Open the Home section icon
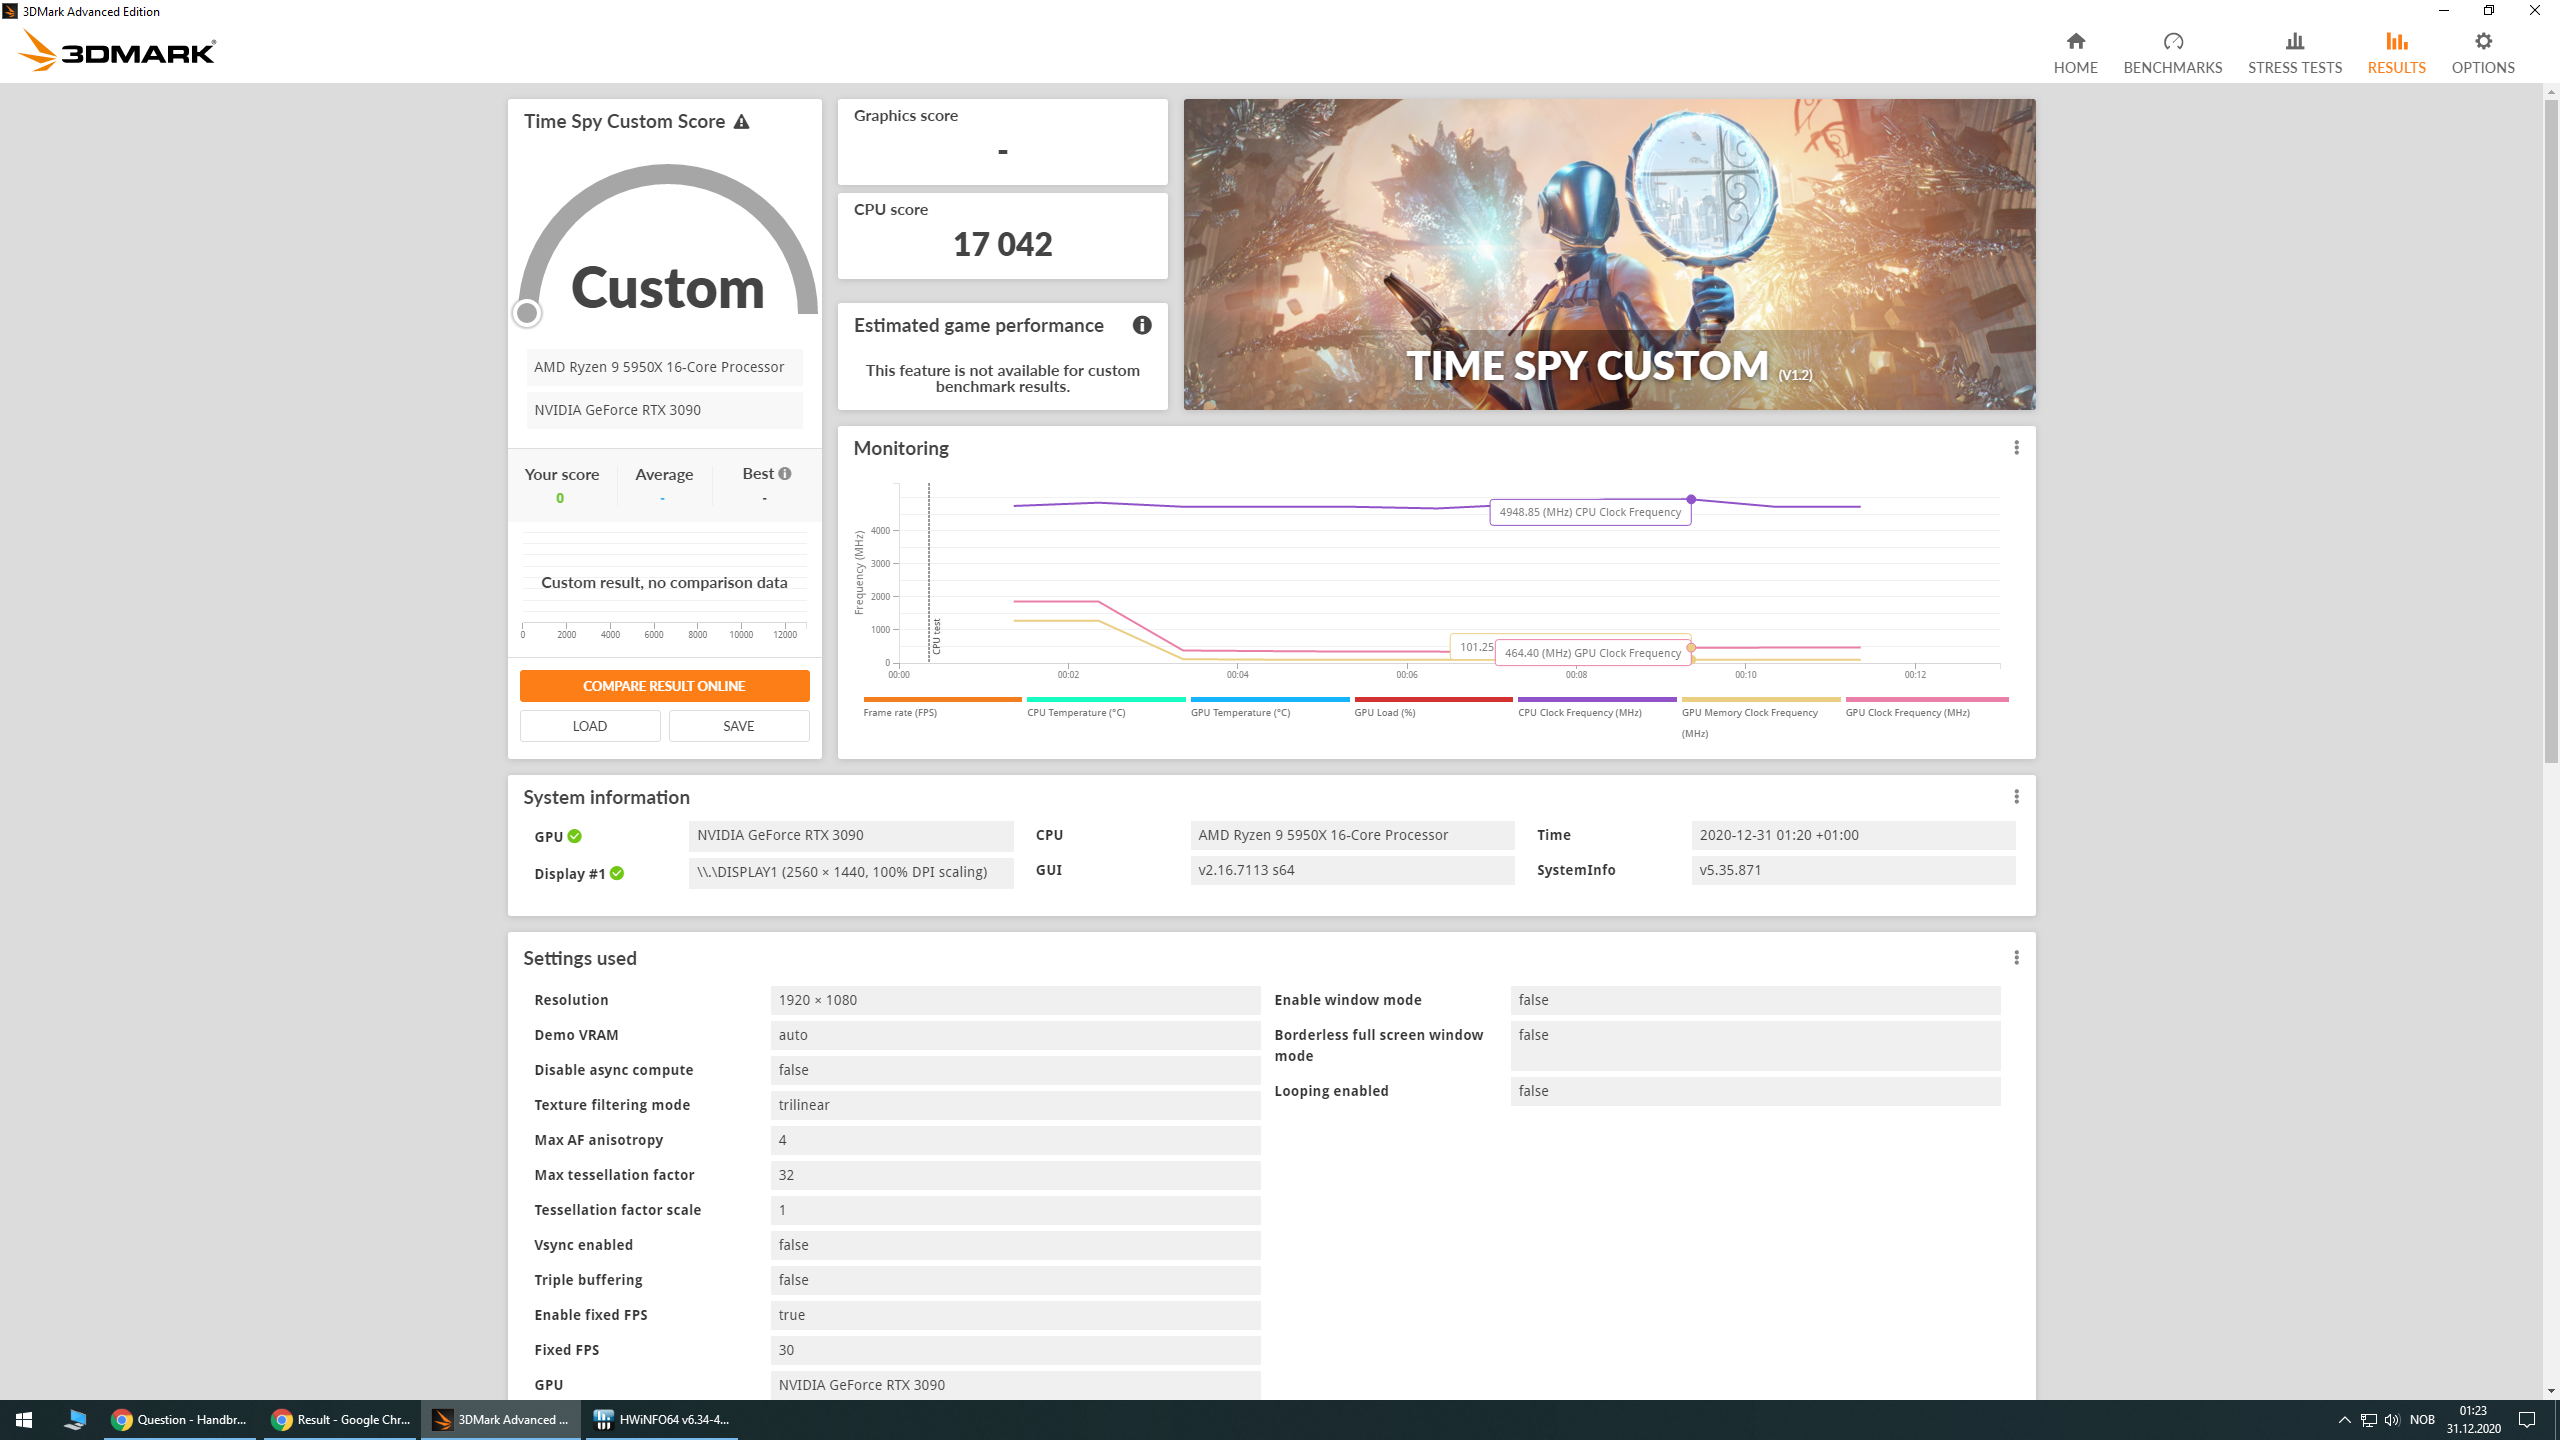 pos(2075,41)
